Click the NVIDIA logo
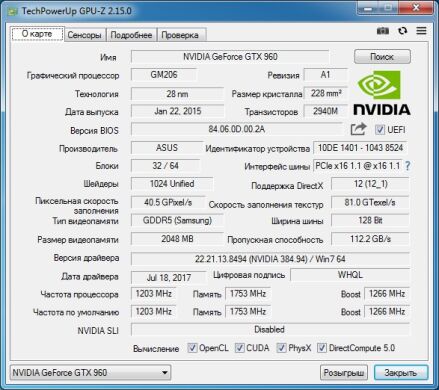Image resolution: width=439 pixels, height=390 pixels. tap(382, 93)
